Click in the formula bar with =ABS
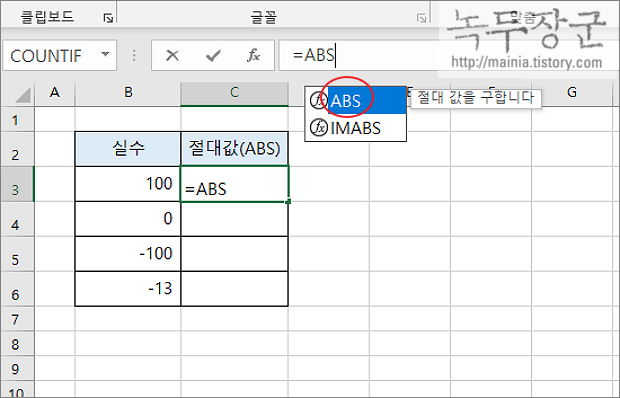Image resolution: width=620 pixels, height=398 pixels. pyautogui.click(x=360, y=55)
